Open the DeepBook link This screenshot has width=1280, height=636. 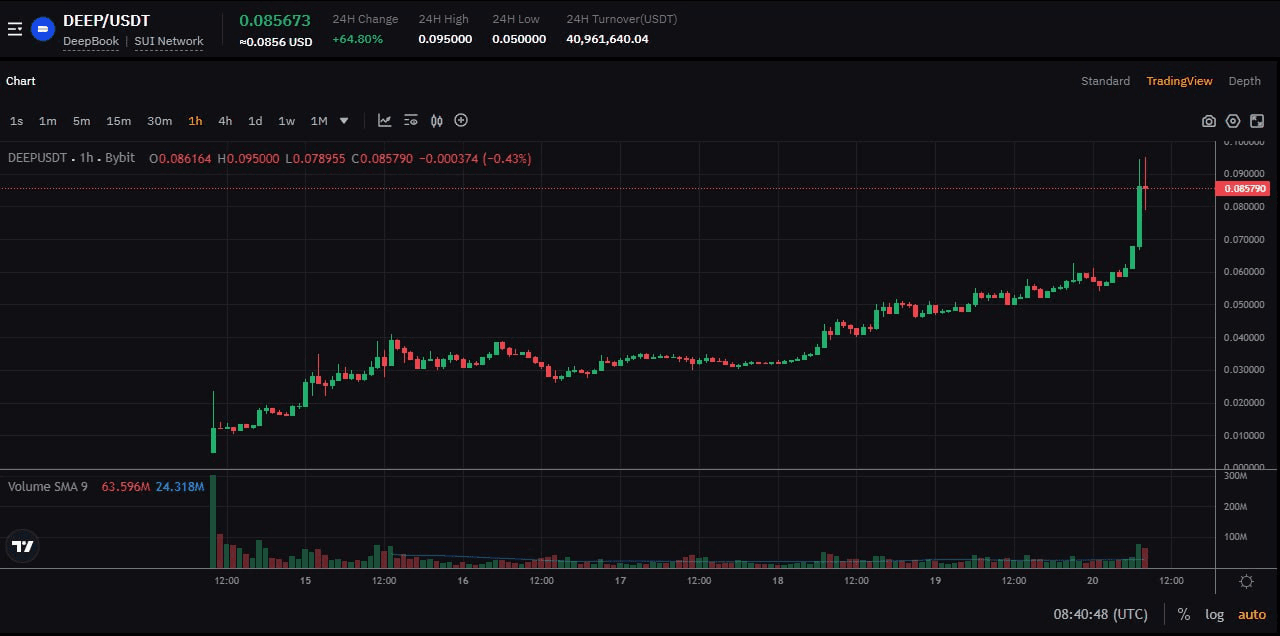pyautogui.click(x=91, y=41)
